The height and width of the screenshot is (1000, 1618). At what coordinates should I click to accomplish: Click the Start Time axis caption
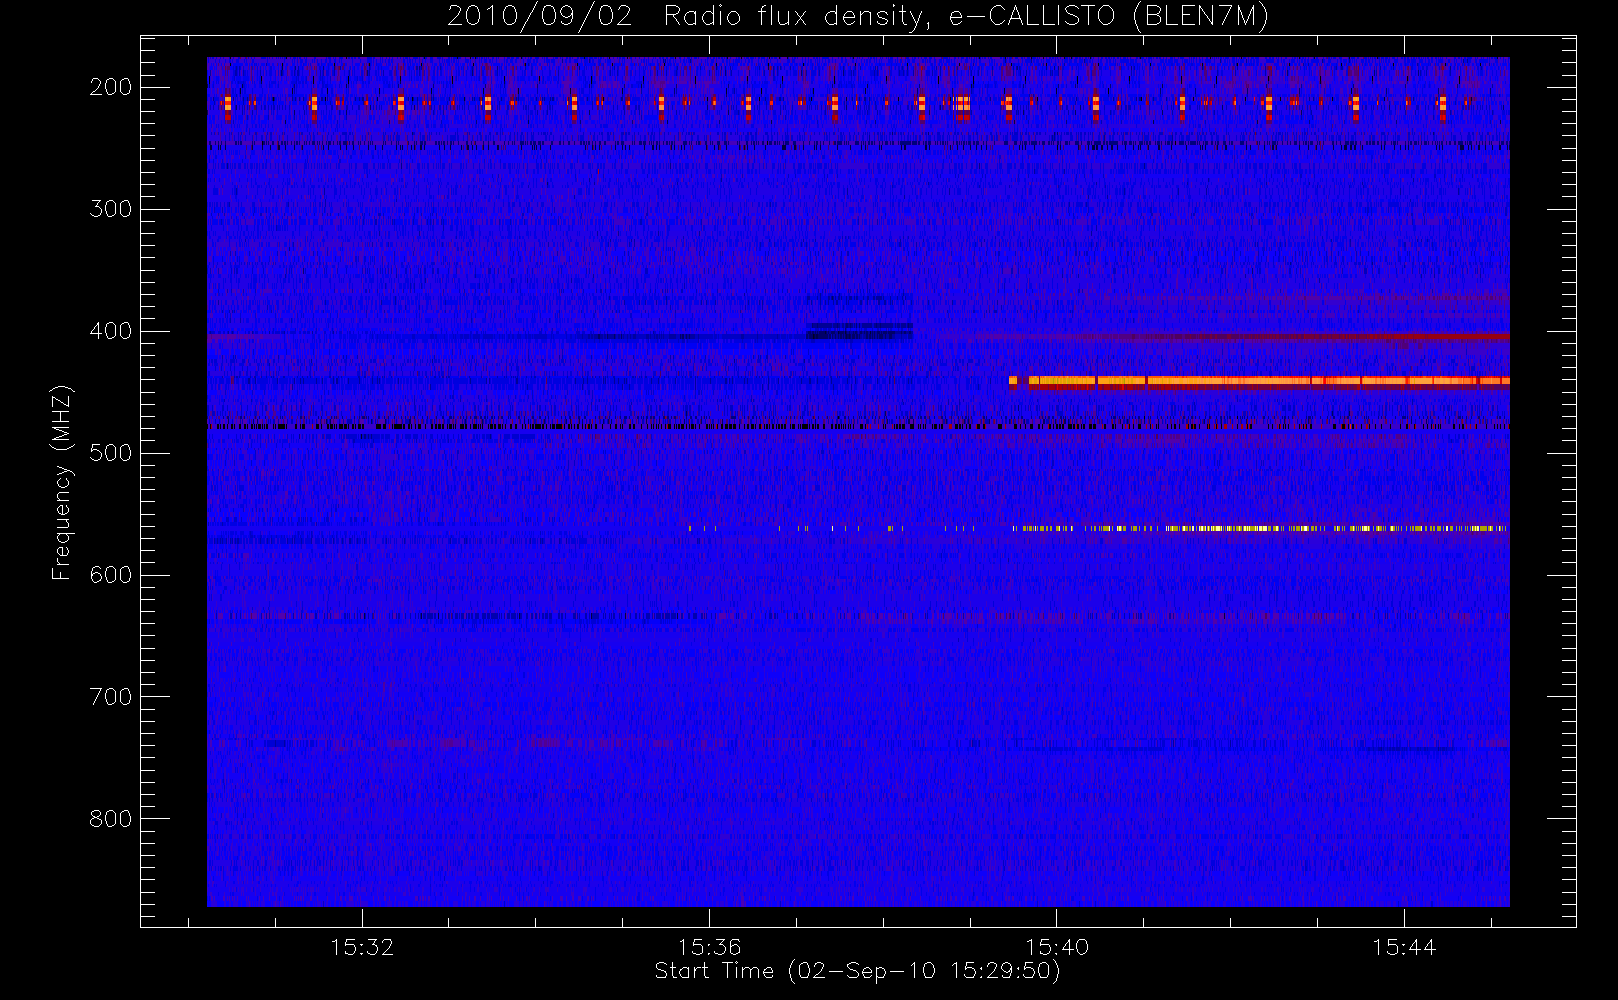click(x=858, y=971)
